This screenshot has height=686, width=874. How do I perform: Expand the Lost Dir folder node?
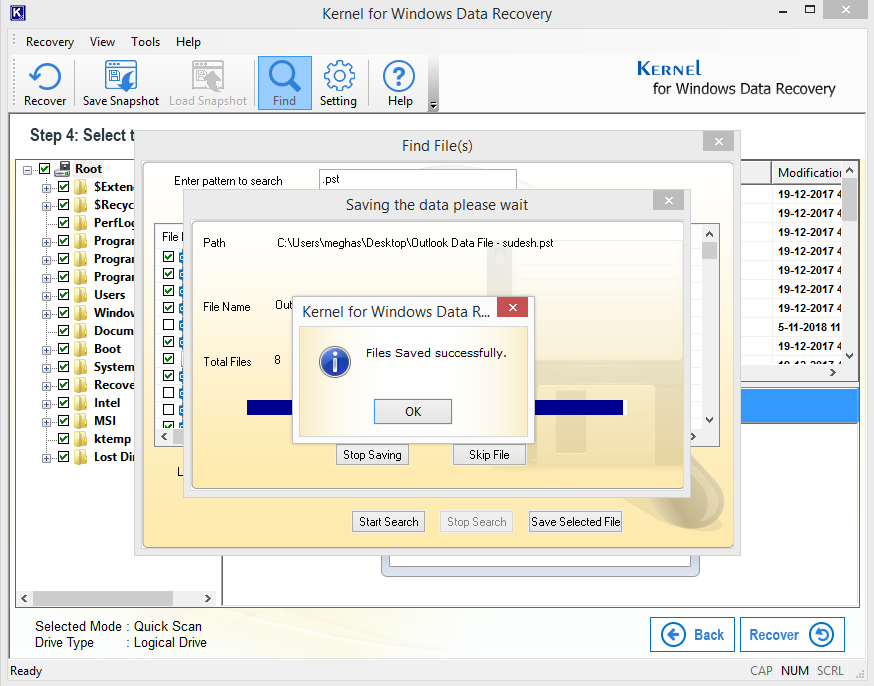pyautogui.click(x=46, y=458)
